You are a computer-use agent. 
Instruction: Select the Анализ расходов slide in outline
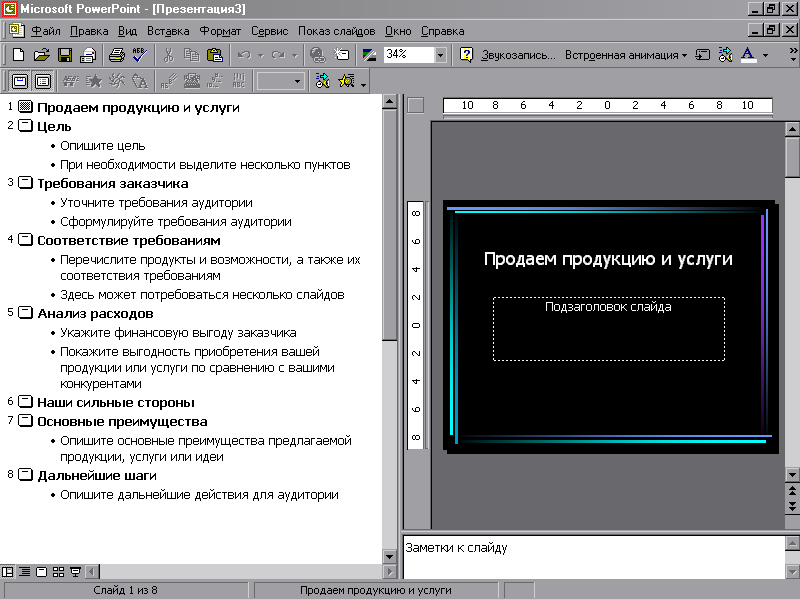pyautogui.click(x=95, y=313)
